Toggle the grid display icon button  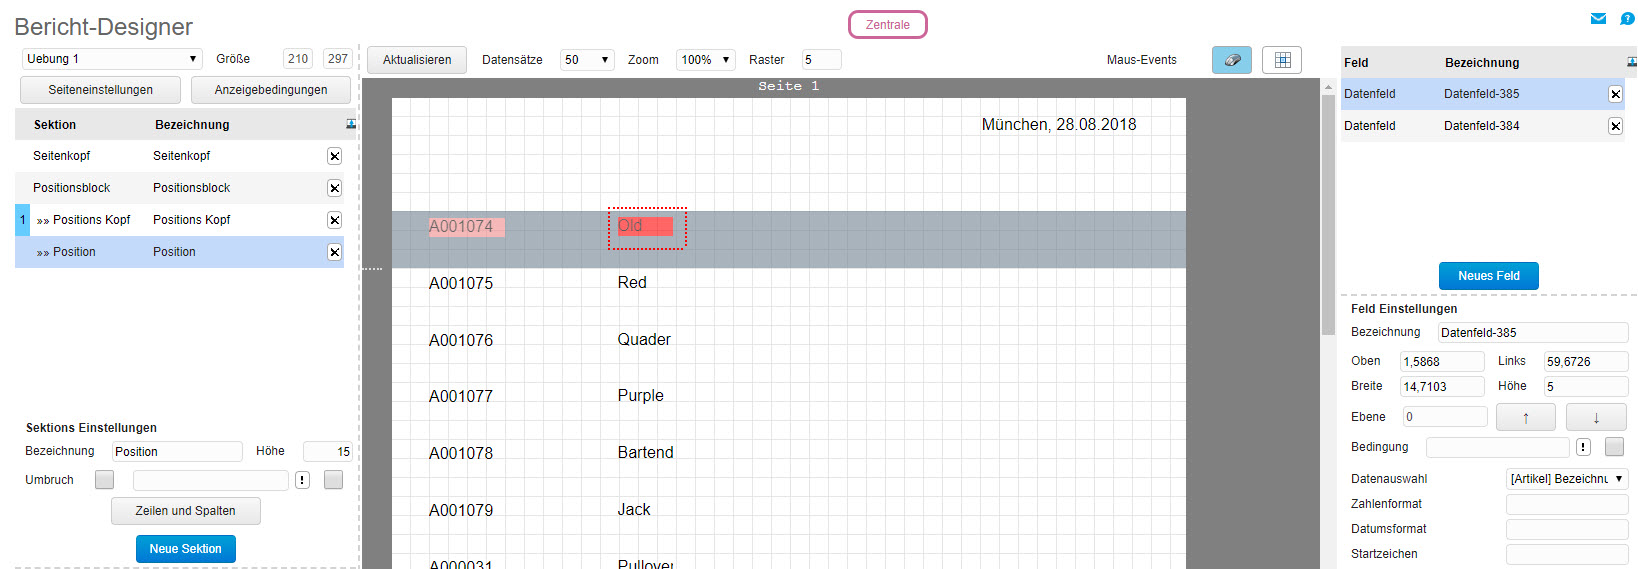point(1282,60)
